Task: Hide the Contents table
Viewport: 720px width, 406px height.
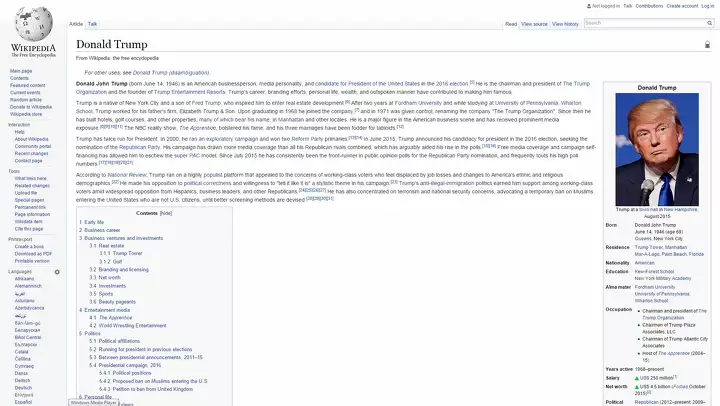Action: coord(166,213)
